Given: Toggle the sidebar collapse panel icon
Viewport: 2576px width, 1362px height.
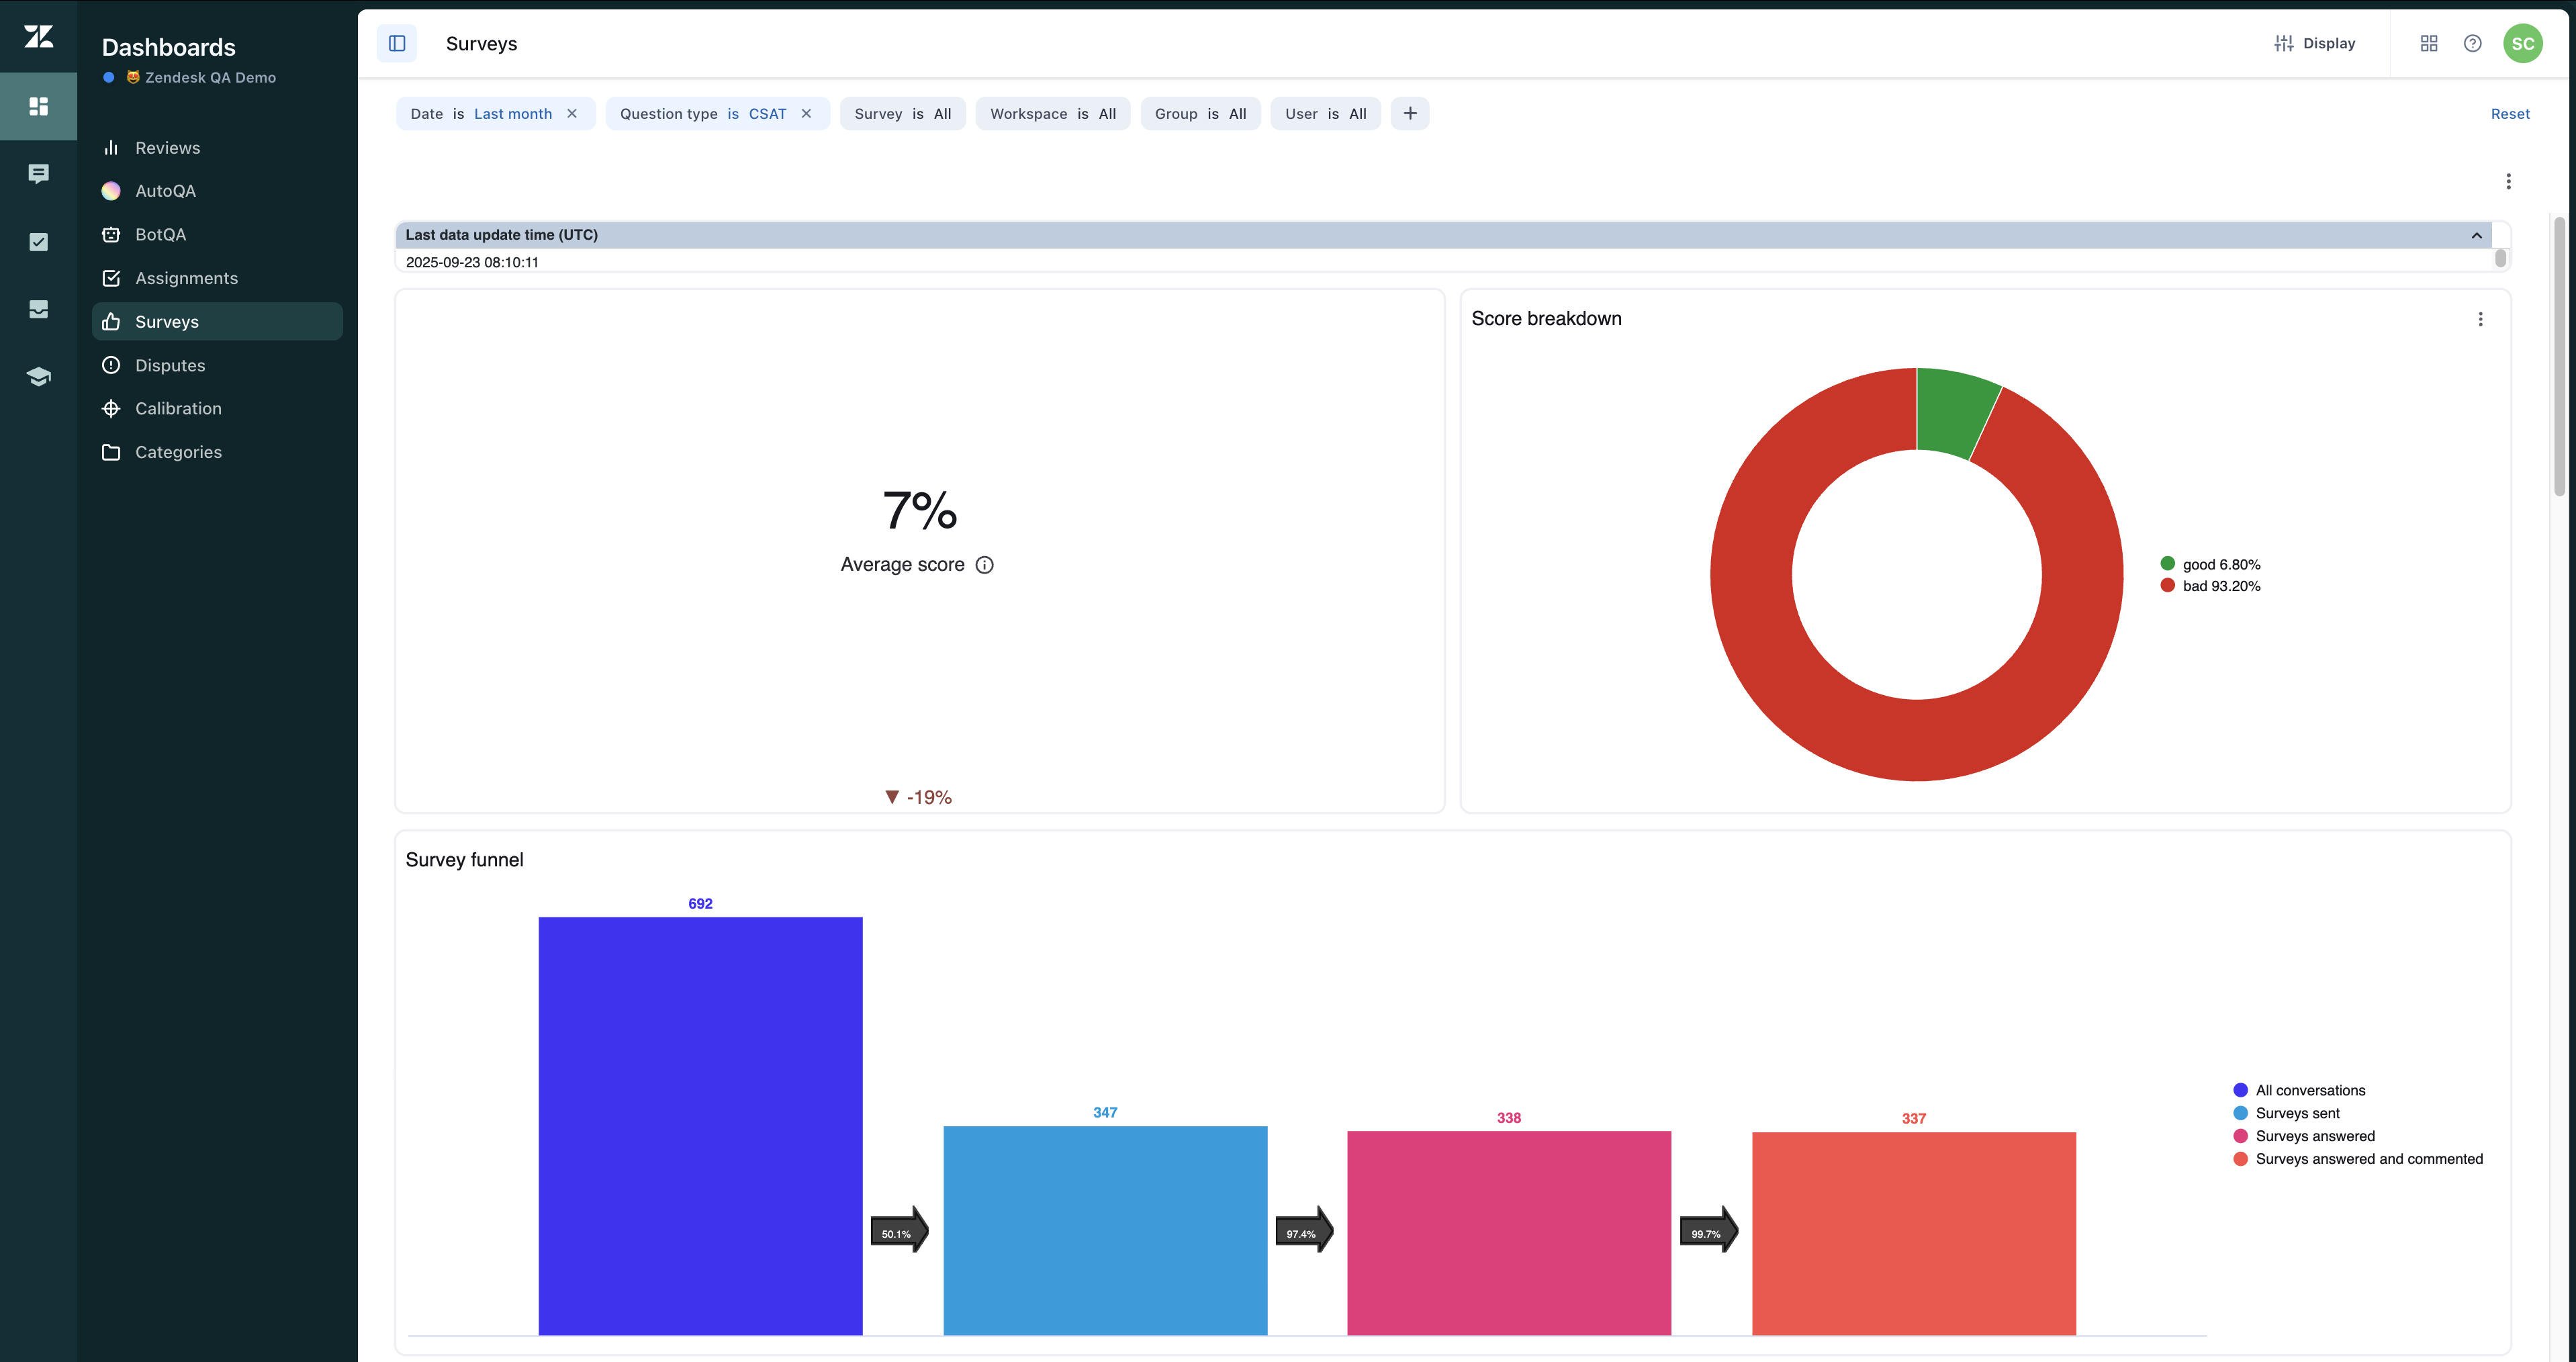Looking at the screenshot, I should [397, 43].
